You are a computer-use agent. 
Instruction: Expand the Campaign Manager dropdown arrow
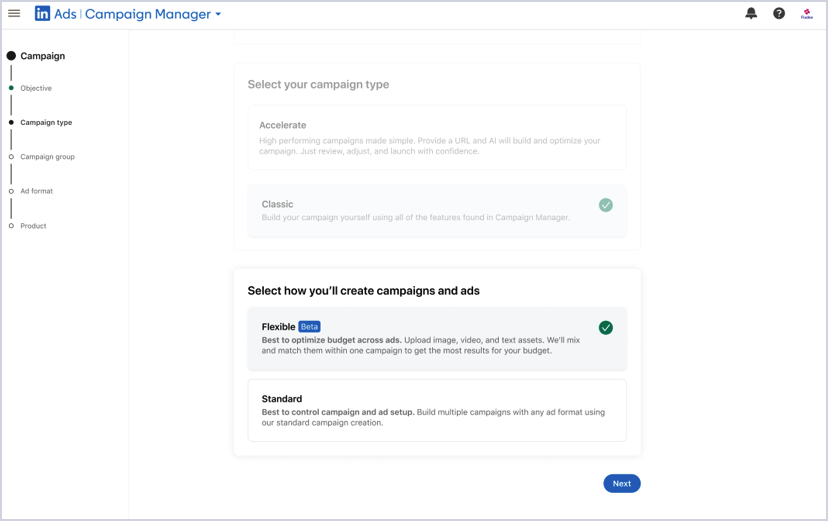coord(218,14)
